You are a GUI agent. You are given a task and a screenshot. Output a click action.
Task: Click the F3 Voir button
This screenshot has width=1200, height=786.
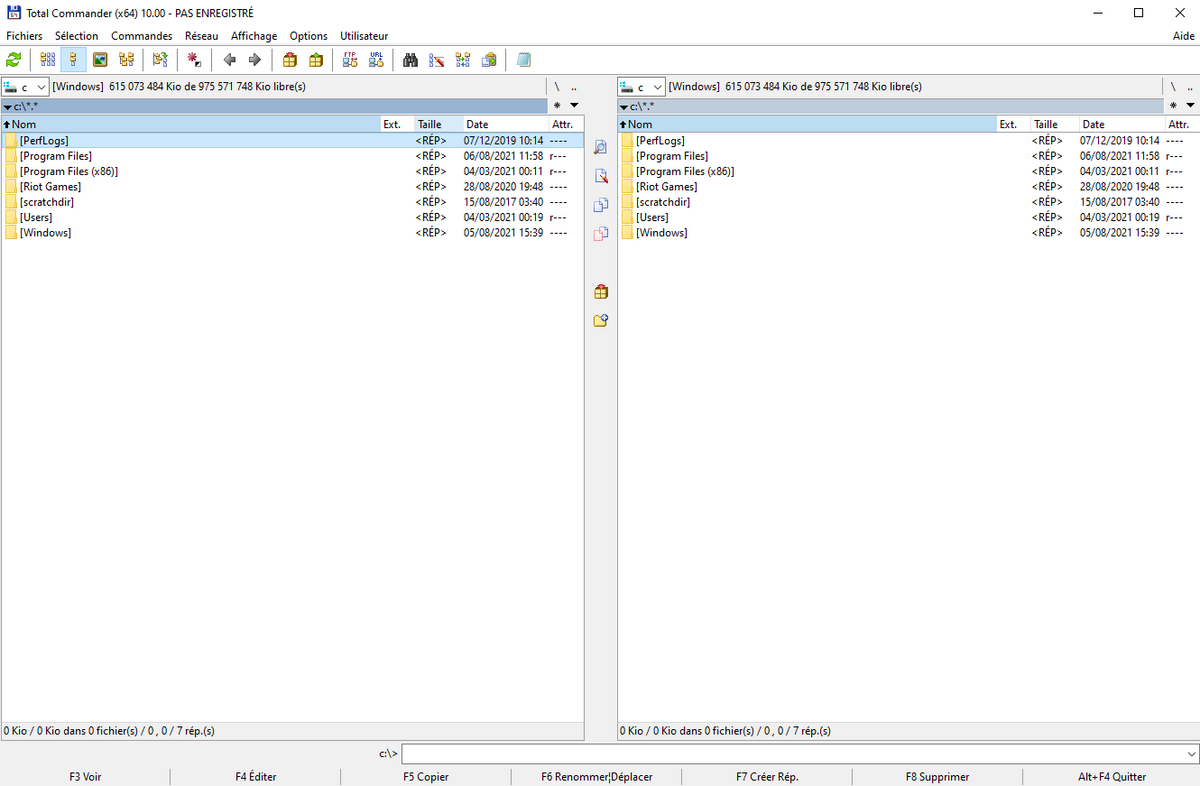[85, 777]
